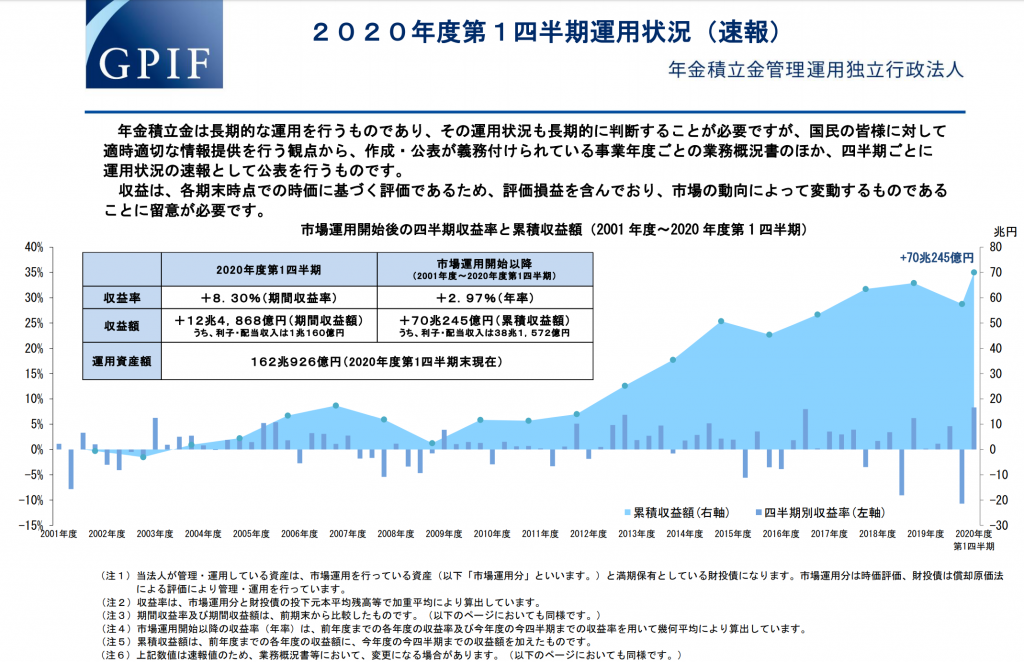Click the 運用資産額 row header in the table
Image resolution: width=1024 pixels, height=663 pixels.
tap(121, 360)
